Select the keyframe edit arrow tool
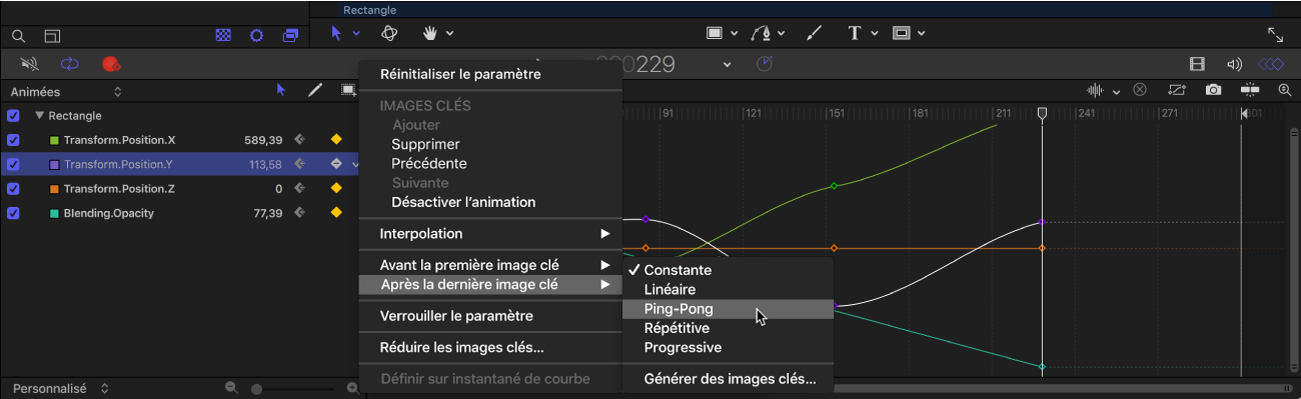Image resolution: width=1301 pixels, height=399 pixels. (281, 90)
